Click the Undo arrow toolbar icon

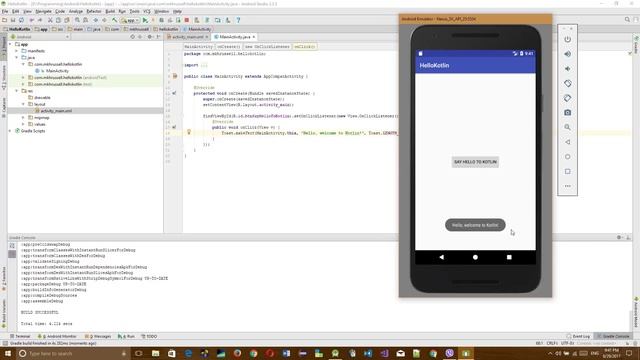click(x=31, y=20)
